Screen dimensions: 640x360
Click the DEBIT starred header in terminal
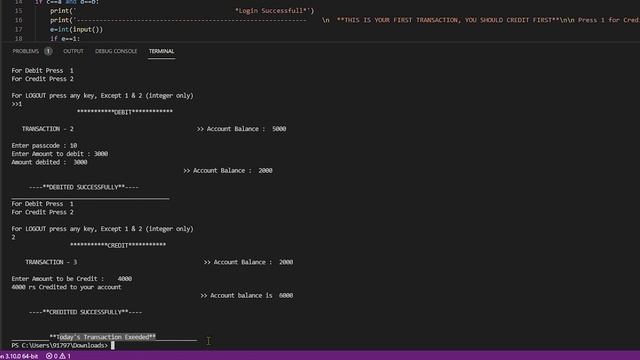point(124,112)
